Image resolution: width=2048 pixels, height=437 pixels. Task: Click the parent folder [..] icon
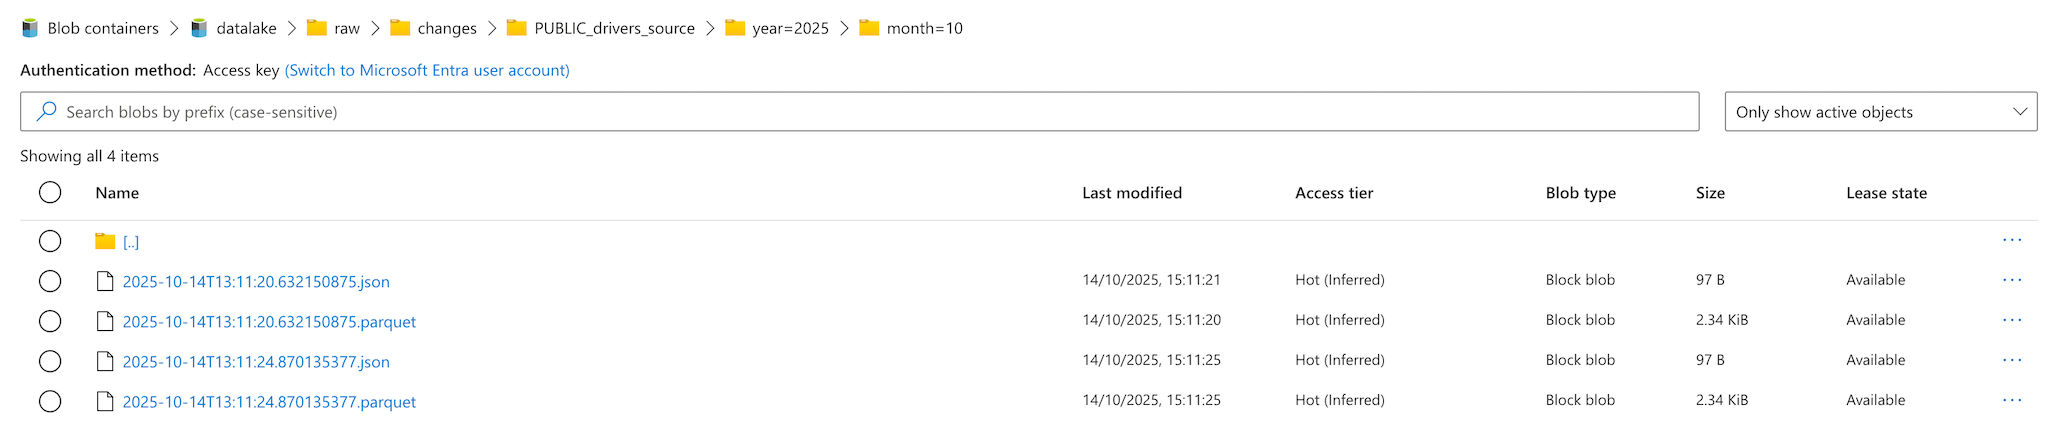pos(105,241)
